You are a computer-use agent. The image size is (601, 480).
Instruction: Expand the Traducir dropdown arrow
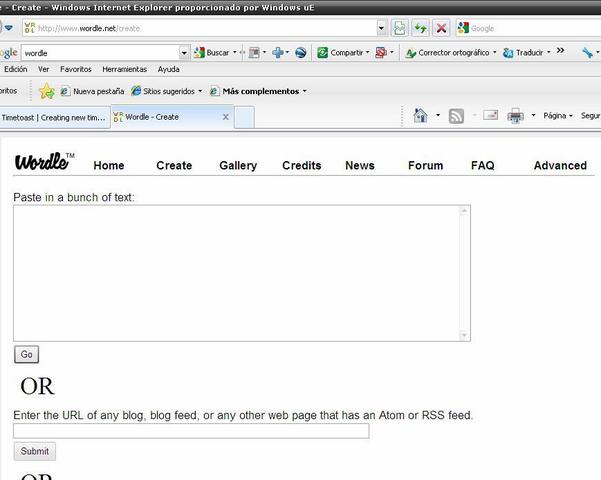coord(548,52)
